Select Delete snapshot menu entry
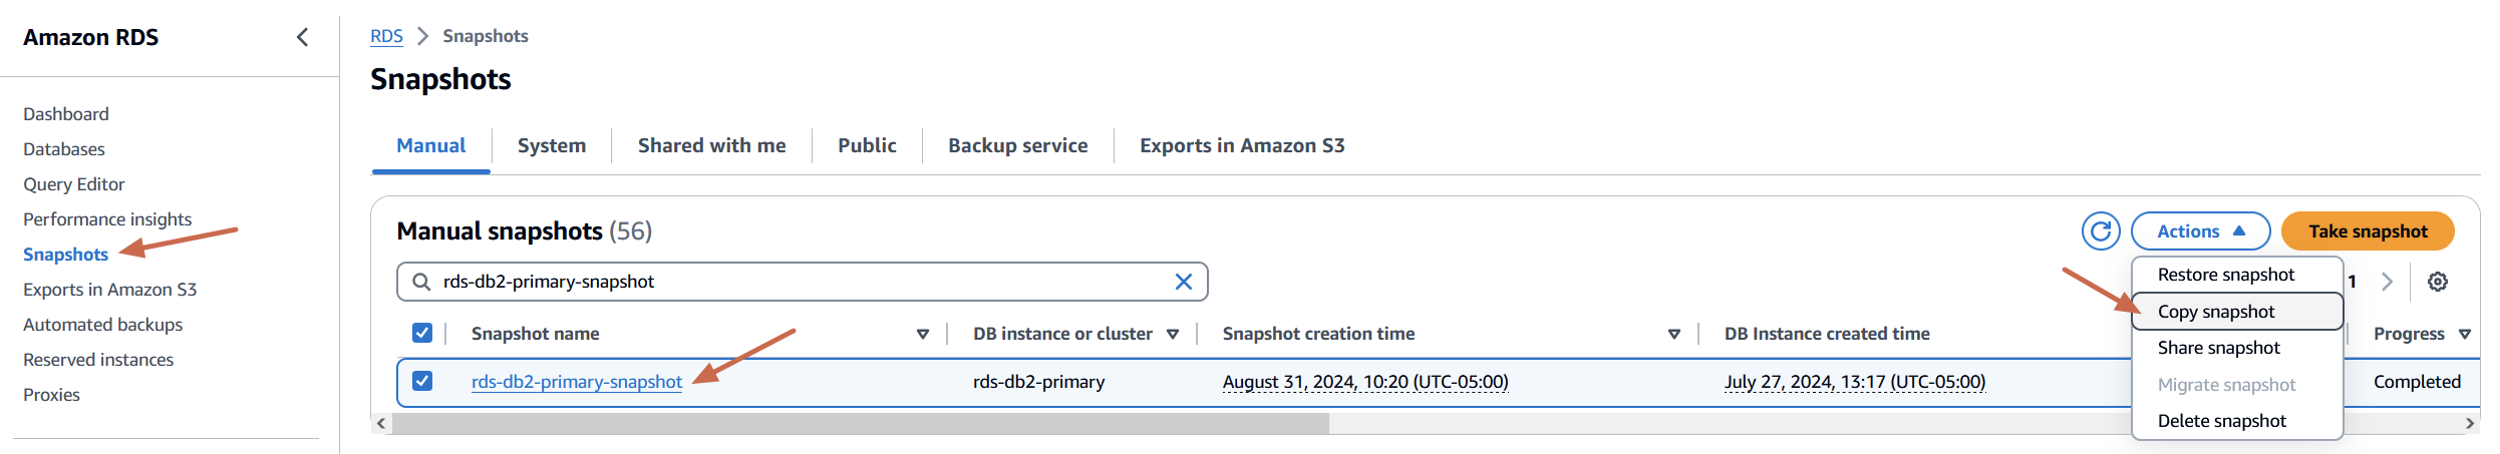The height and width of the screenshot is (454, 2500). [2221, 421]
